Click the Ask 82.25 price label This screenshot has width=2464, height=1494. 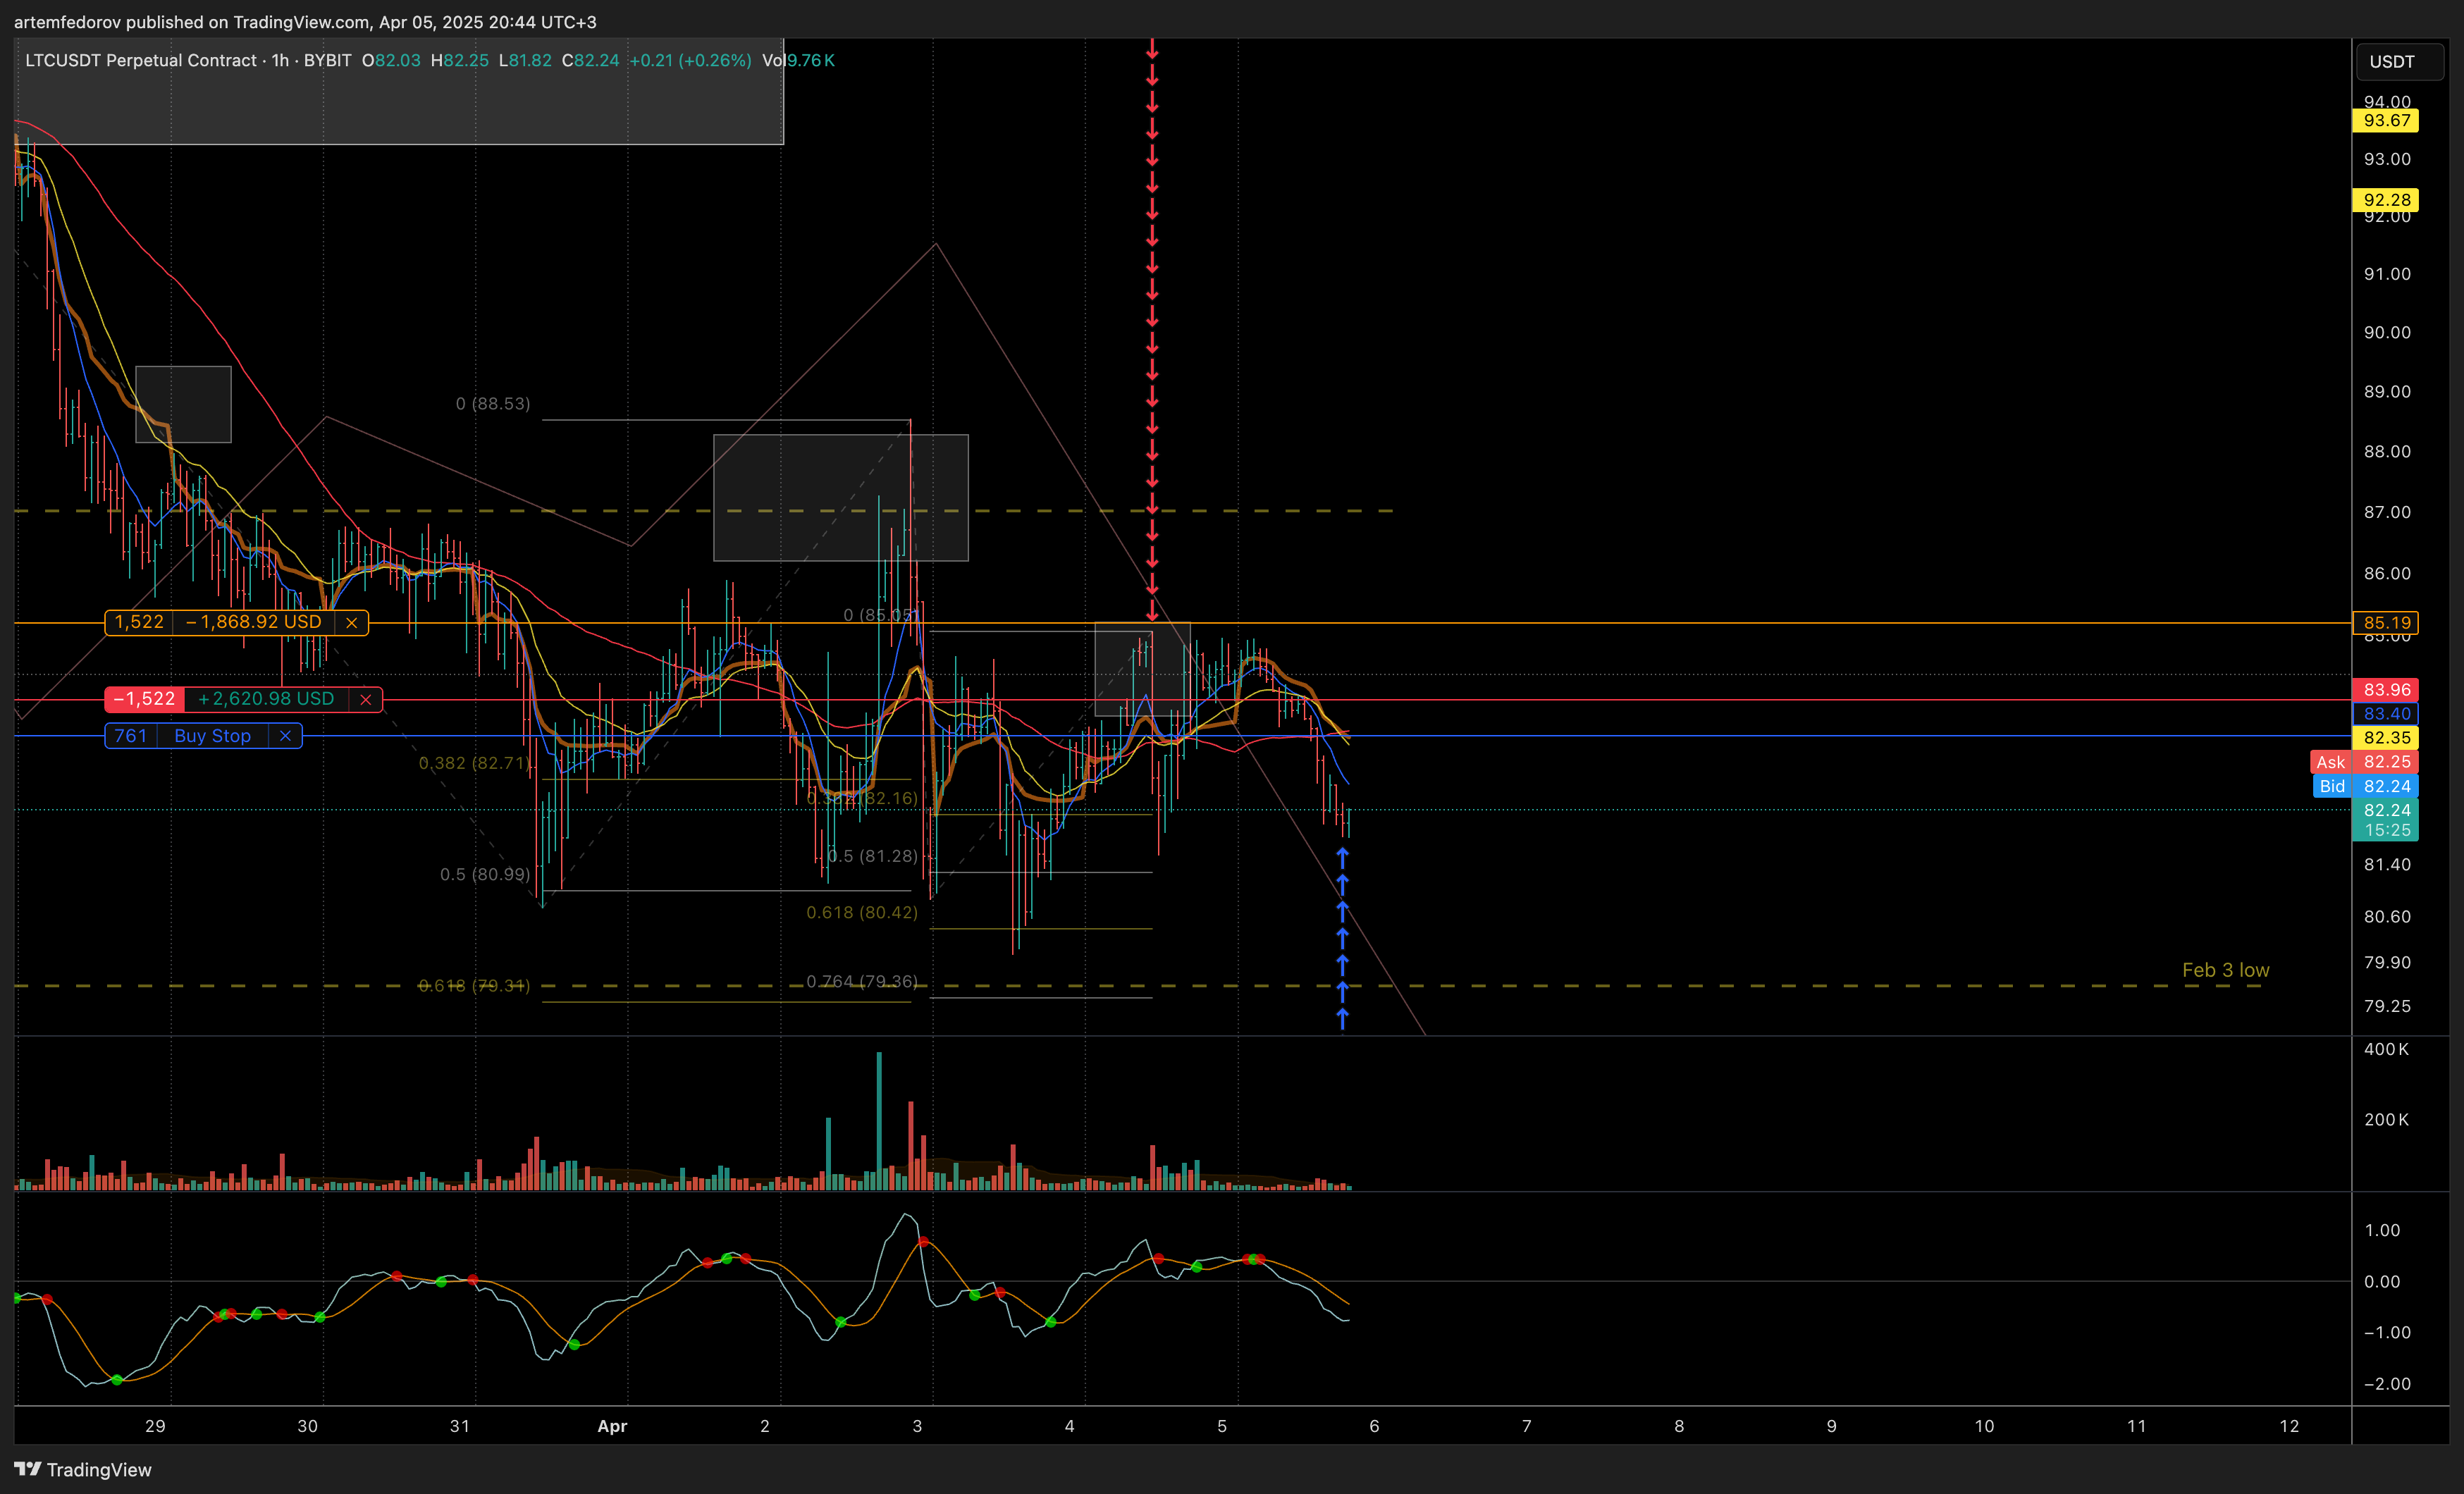point(2364,762)
